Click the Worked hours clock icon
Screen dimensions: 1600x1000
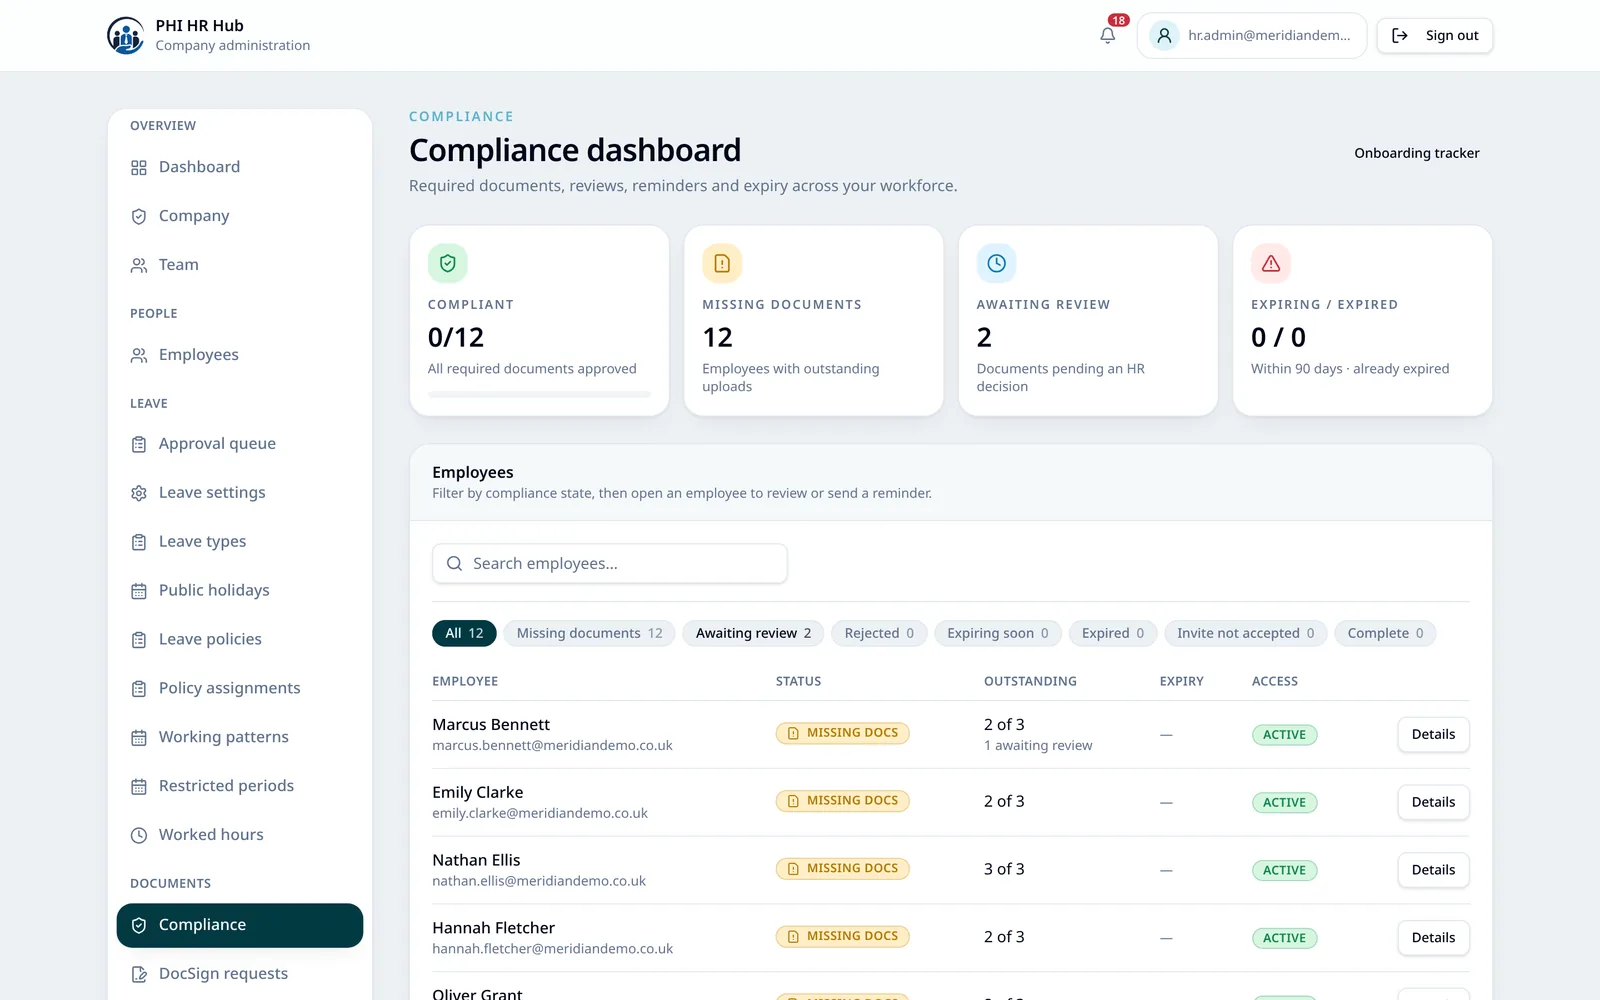pyautogui.click(x=139, y=836)
